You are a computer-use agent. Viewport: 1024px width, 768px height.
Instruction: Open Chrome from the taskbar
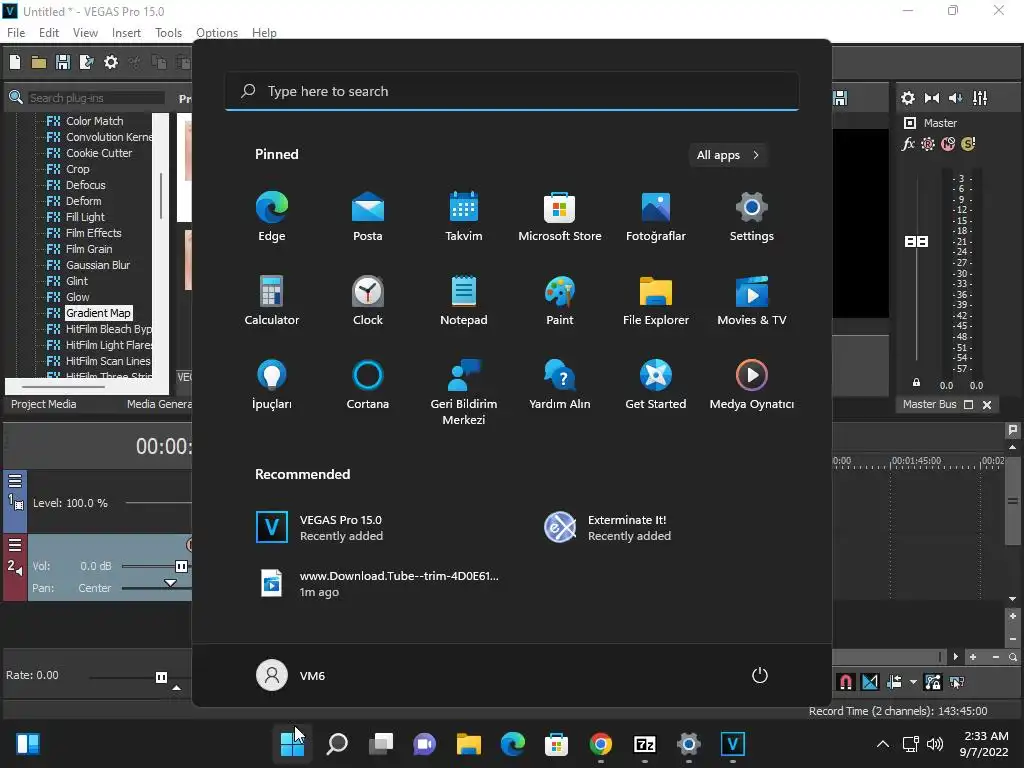(x=601, y=744)
